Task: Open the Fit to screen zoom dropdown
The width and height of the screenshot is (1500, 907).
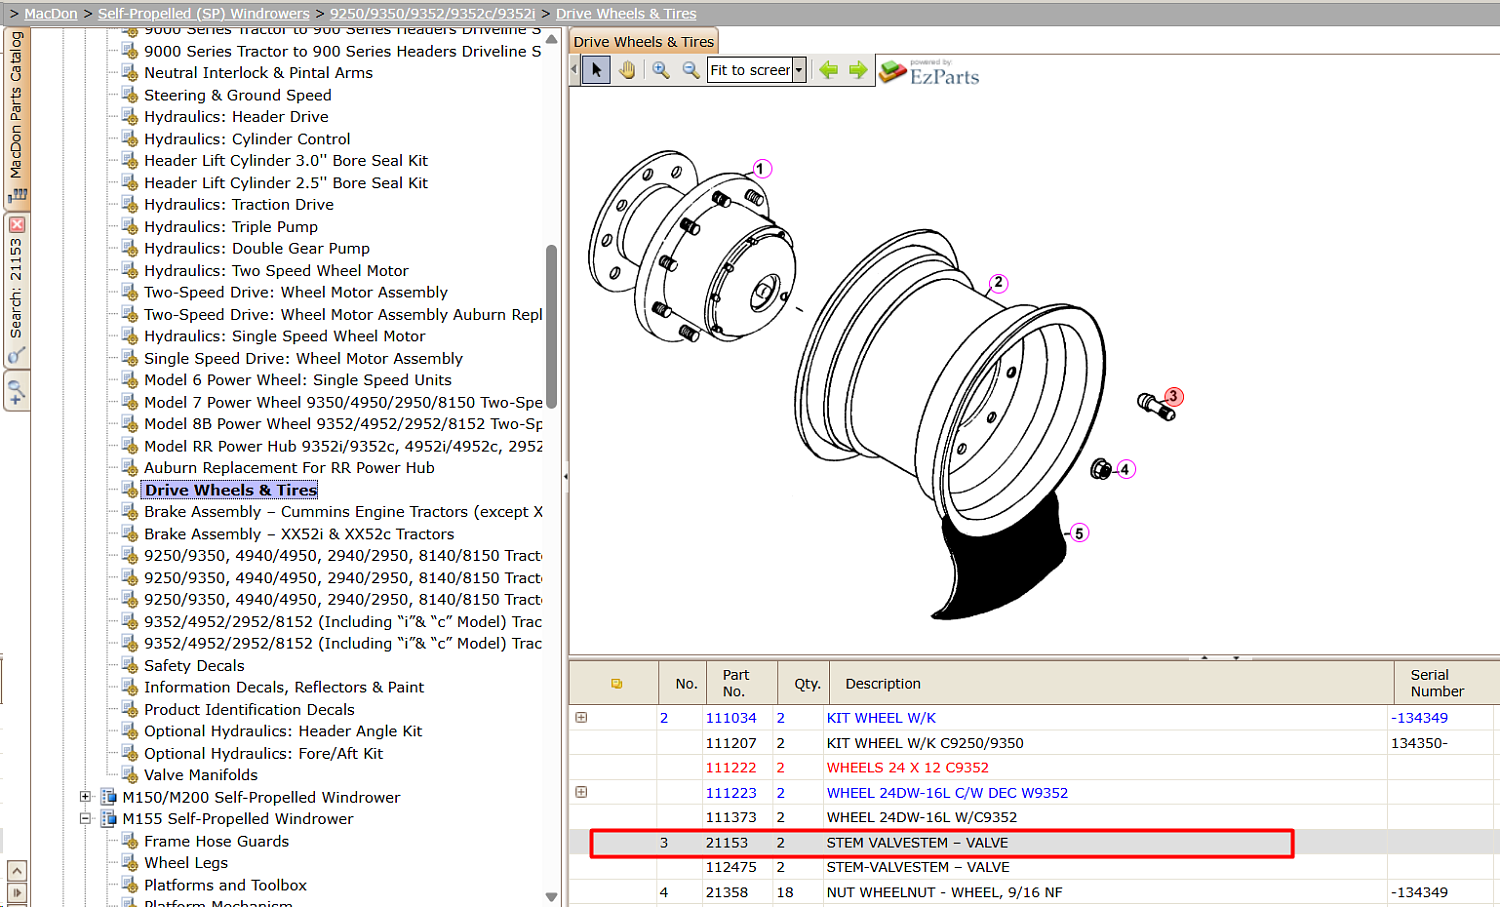Action: pyautogui.click(x=799, y=70)
